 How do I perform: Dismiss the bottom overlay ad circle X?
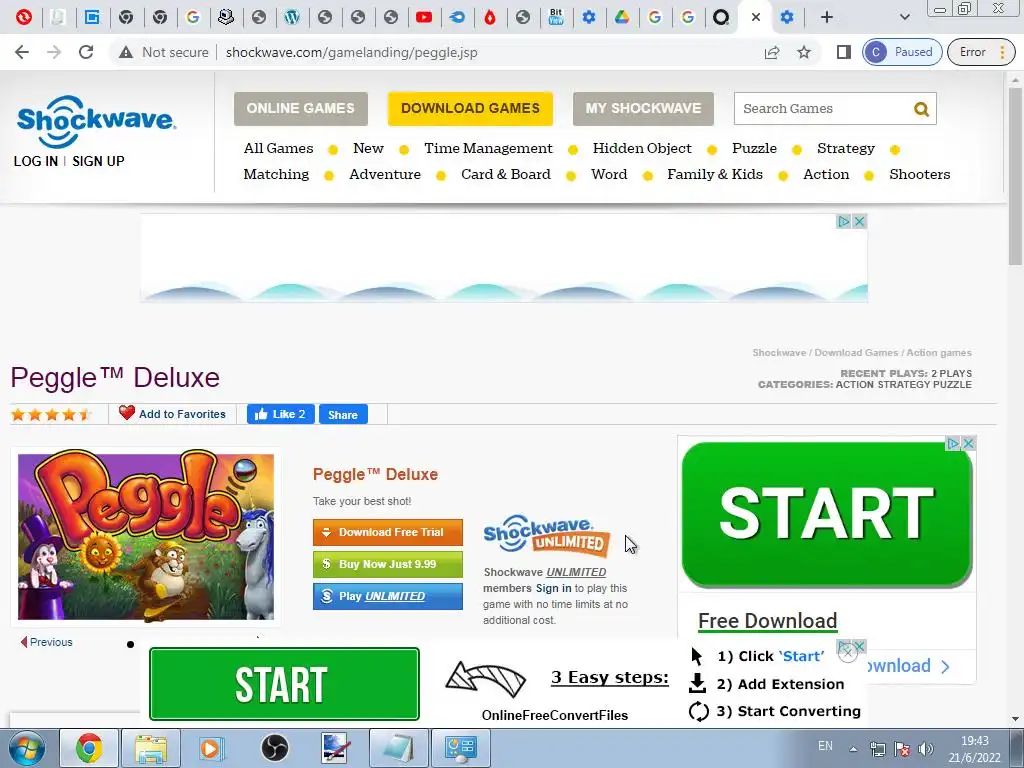[x=847, y=652]
